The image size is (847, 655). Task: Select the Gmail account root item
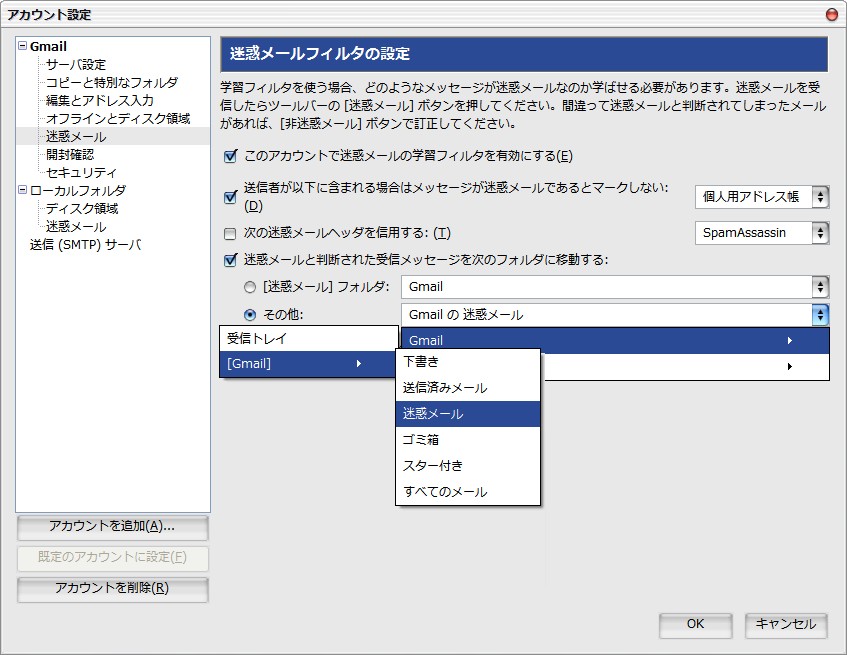tap(48, 46)
